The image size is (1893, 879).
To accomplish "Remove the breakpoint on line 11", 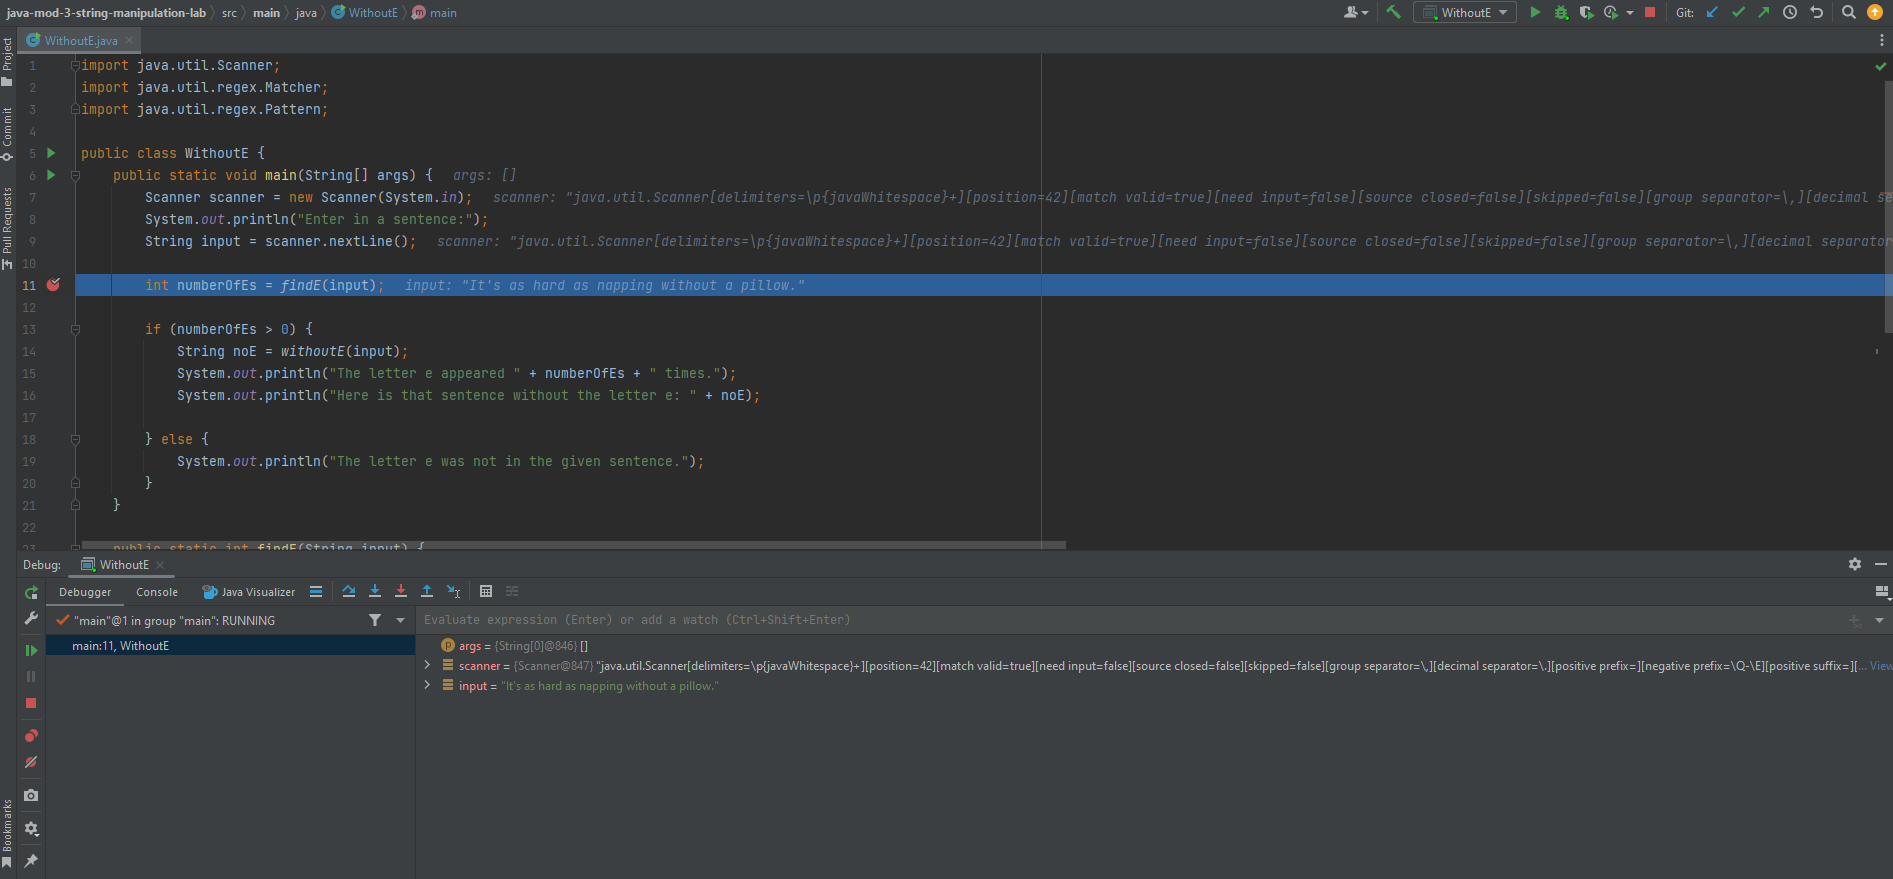I will (x=53, y=285).
